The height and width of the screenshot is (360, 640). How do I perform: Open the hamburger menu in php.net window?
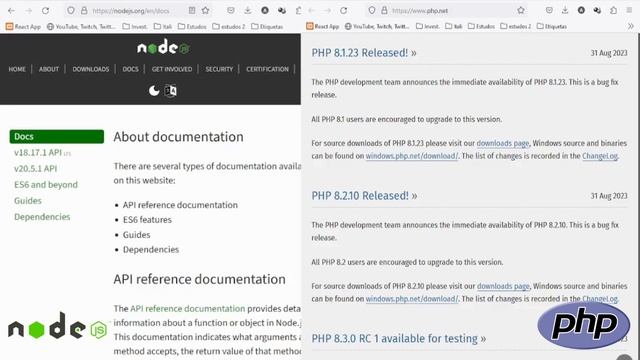coord(629,11)
